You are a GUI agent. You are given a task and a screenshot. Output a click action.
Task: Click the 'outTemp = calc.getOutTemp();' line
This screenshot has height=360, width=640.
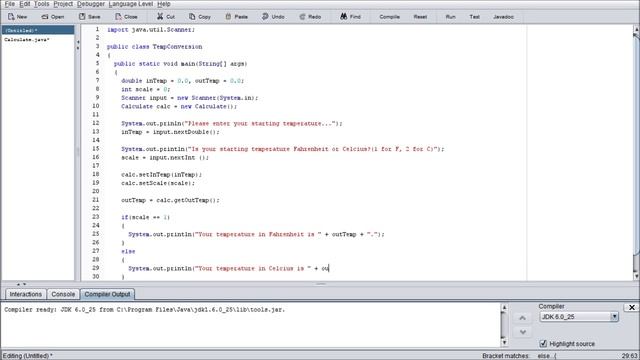click(x=170, y=200)
